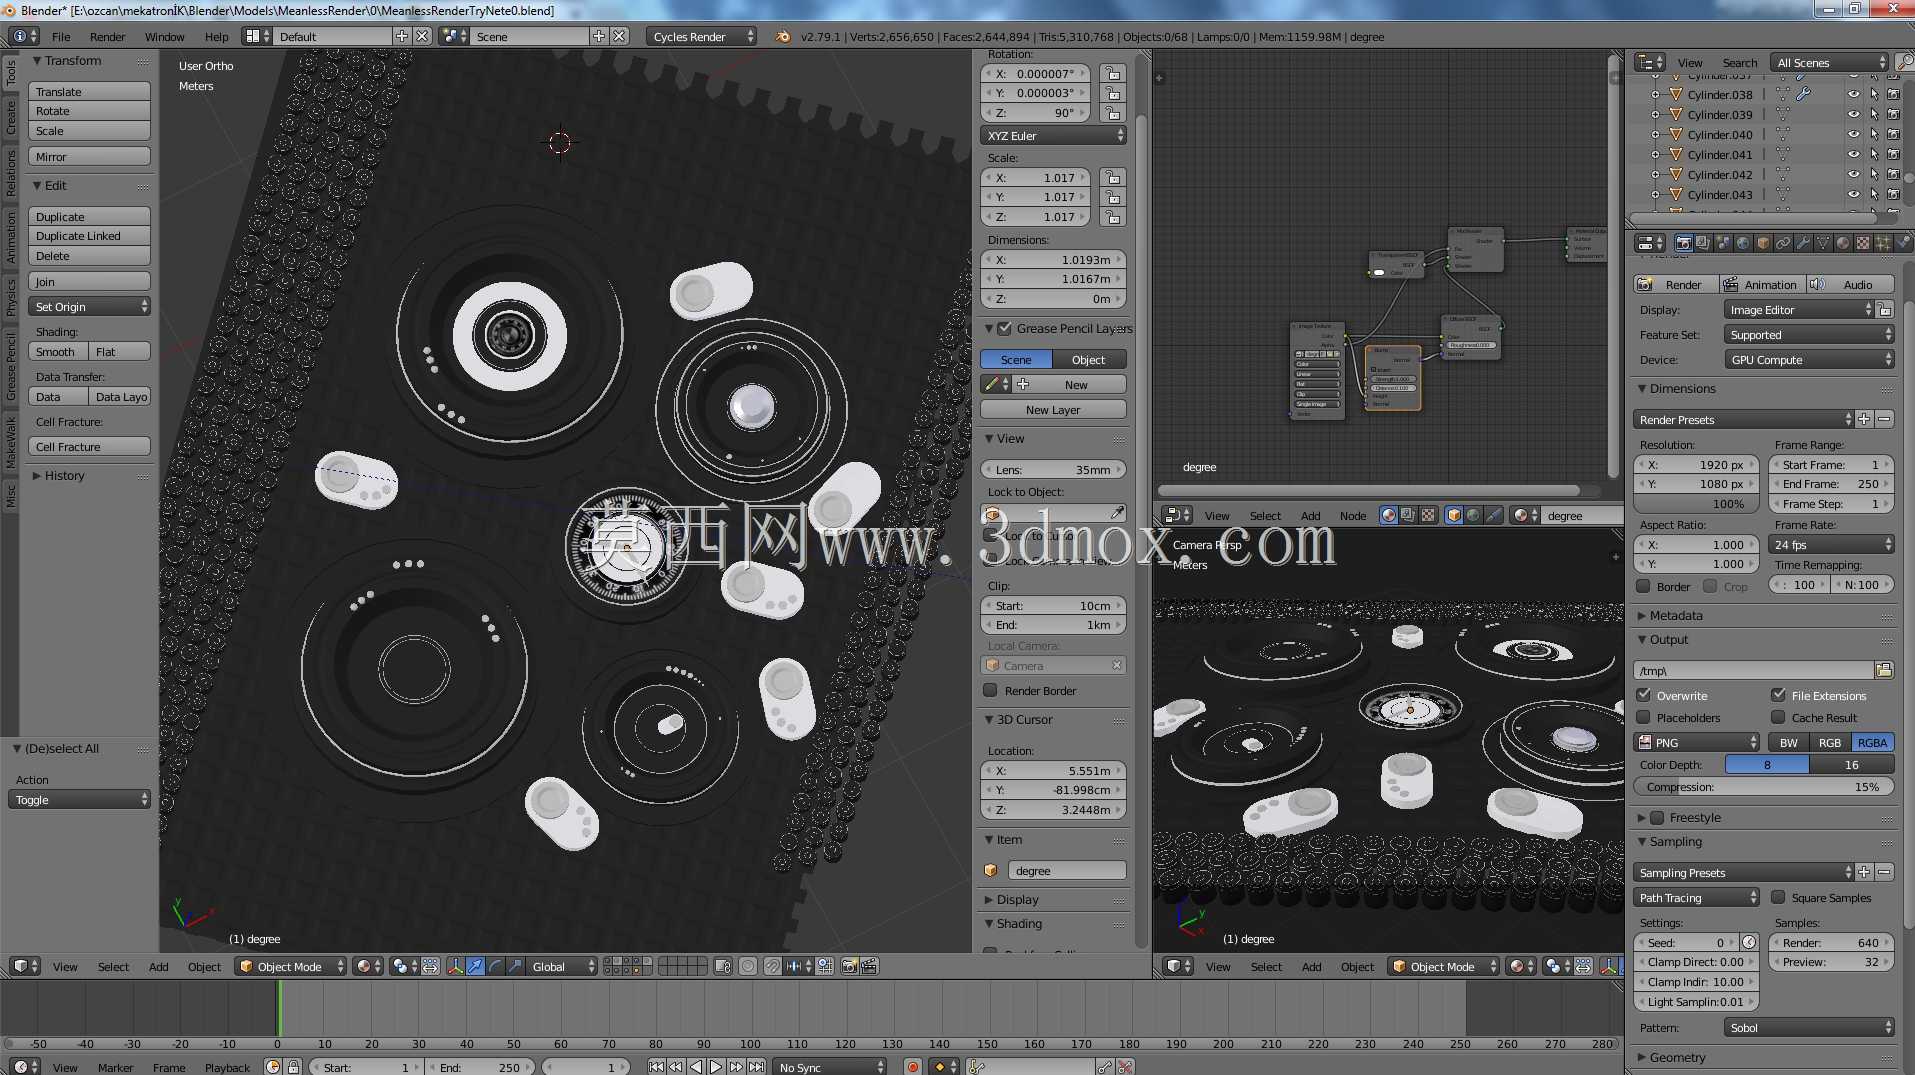1915x1075 pixels.
Task: Toggle the 3D manipulator axis icon
Action: (x=455, y=966)
